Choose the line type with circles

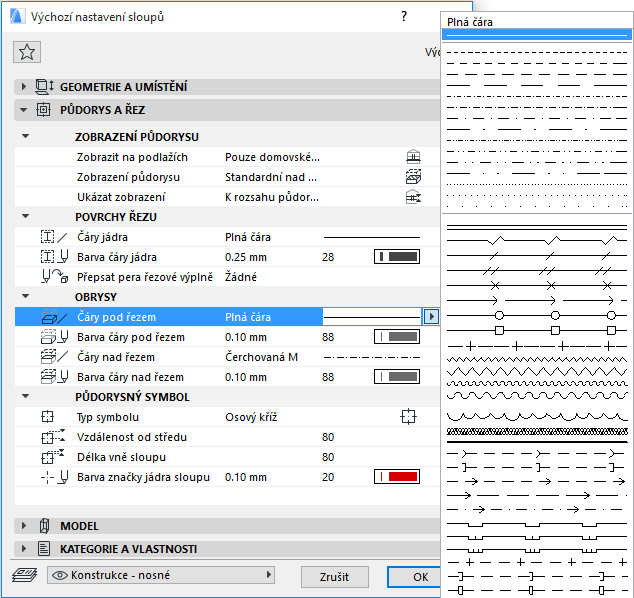point(537,315)
